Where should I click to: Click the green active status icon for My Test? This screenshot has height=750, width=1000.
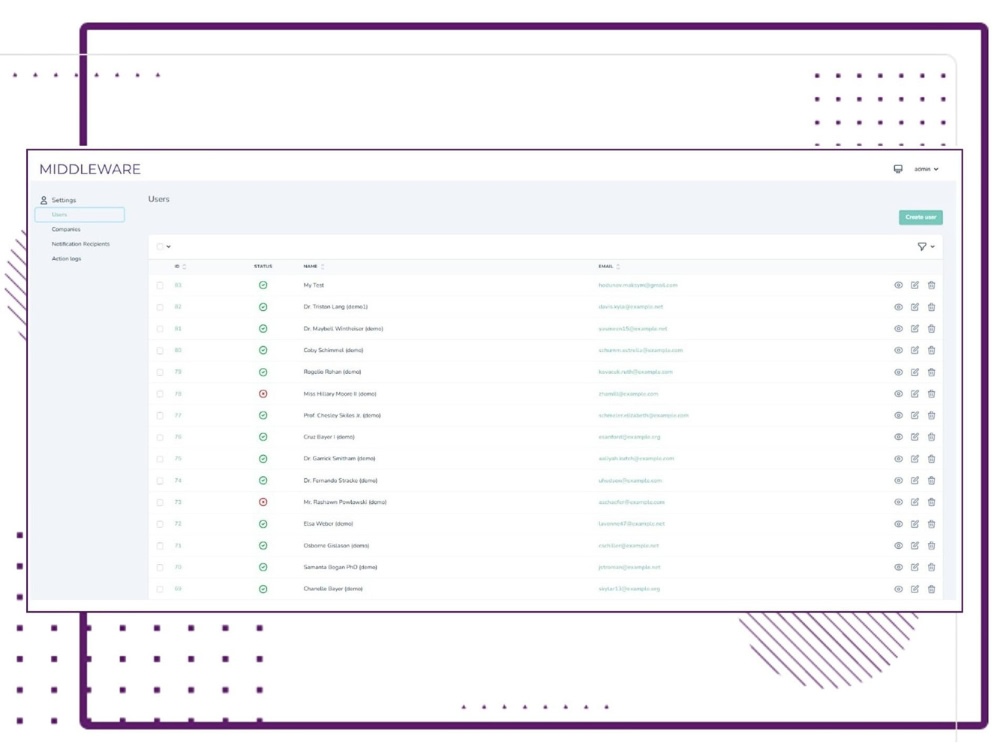(x=263, y=285)
